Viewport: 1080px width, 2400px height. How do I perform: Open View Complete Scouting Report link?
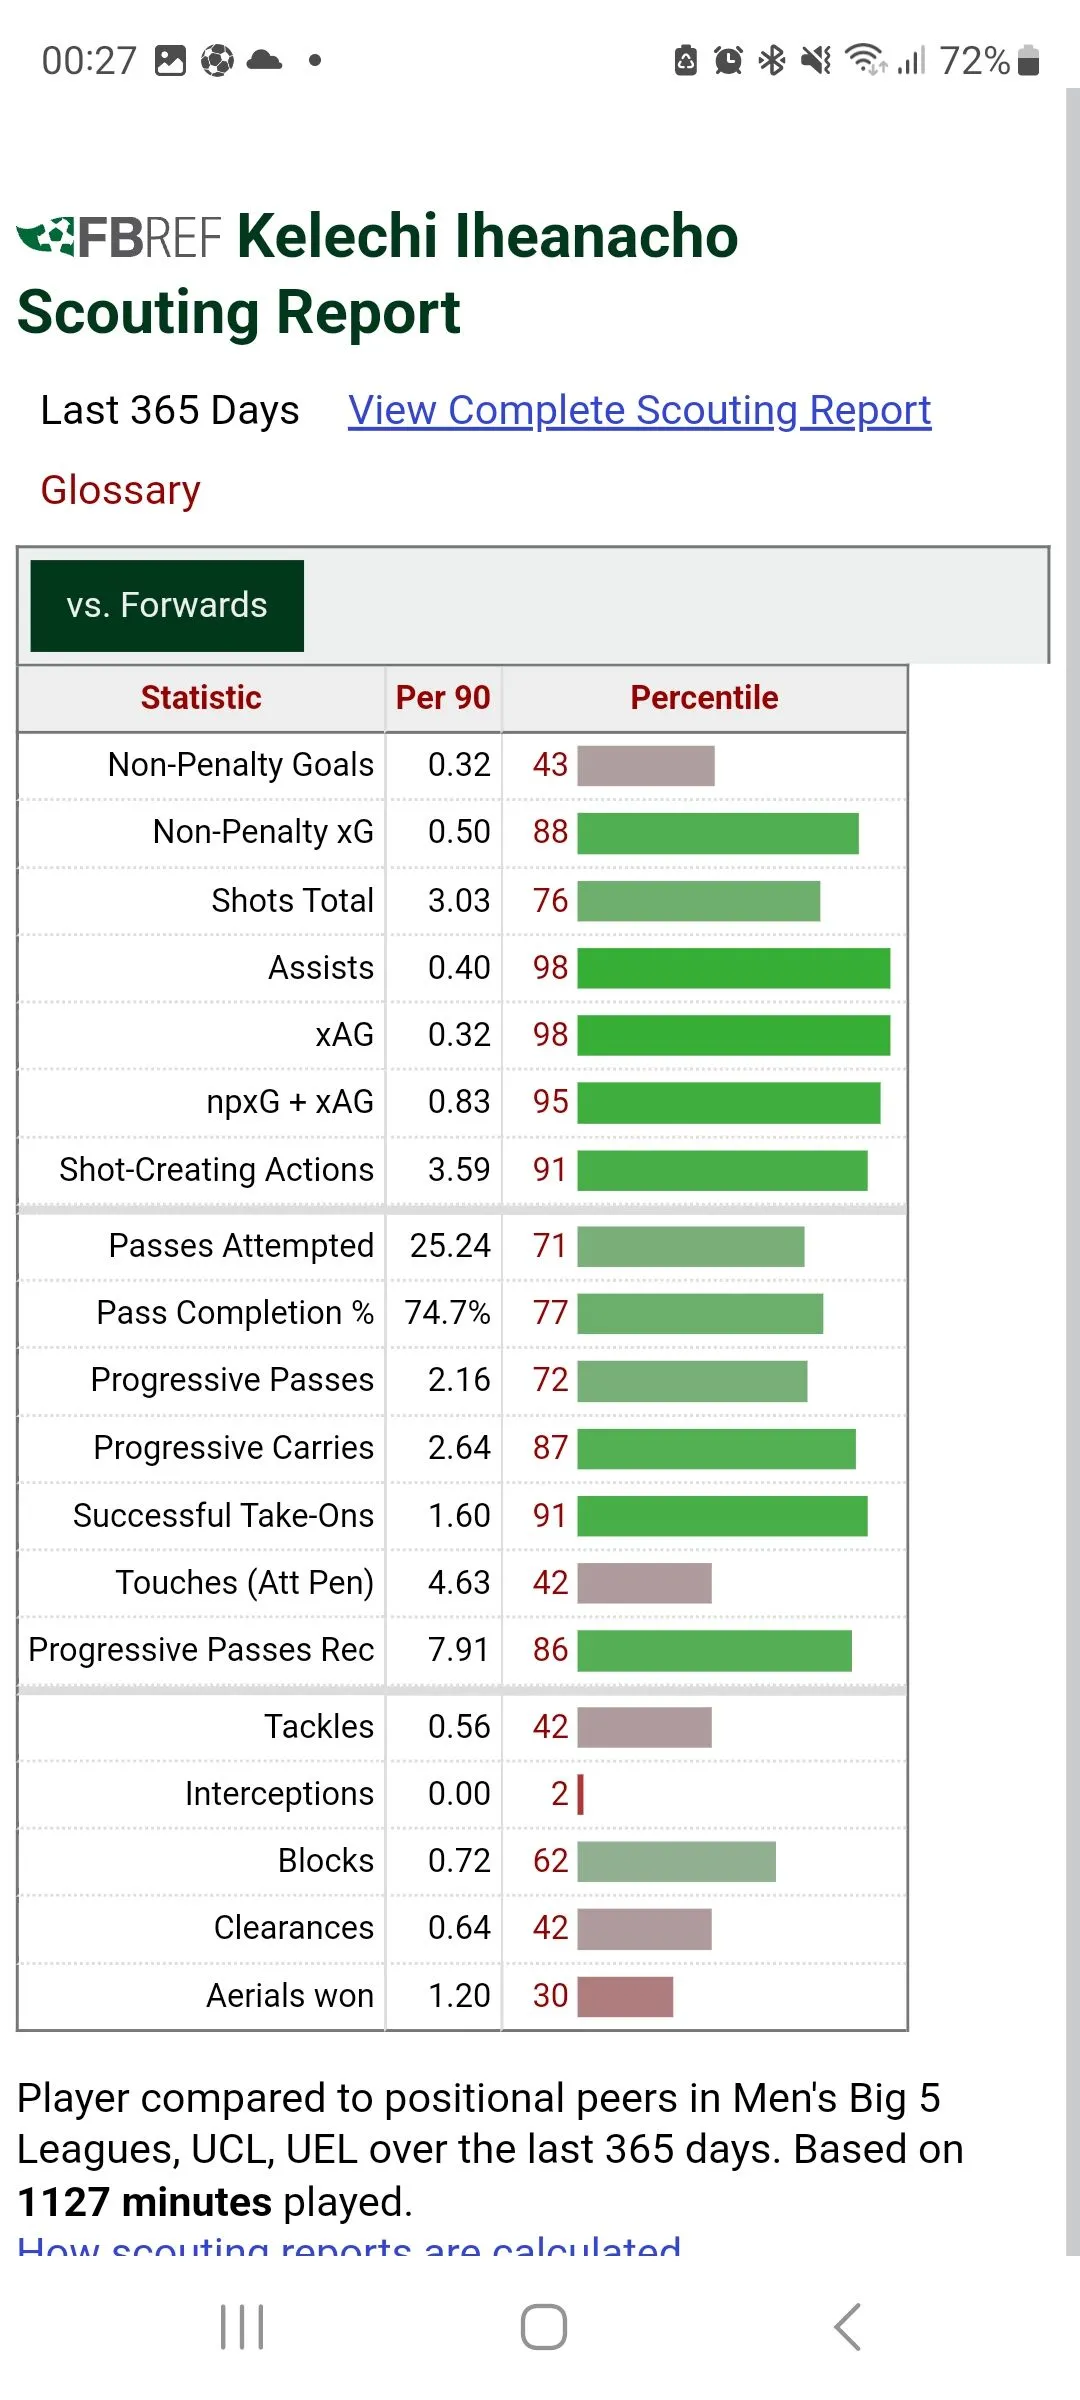[x=640, y=411]
